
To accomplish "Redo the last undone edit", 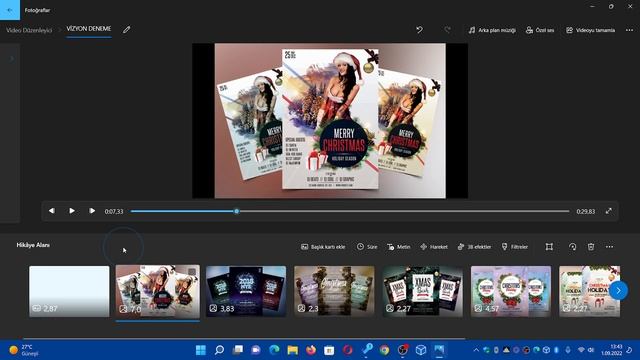I will coord(447,30).
